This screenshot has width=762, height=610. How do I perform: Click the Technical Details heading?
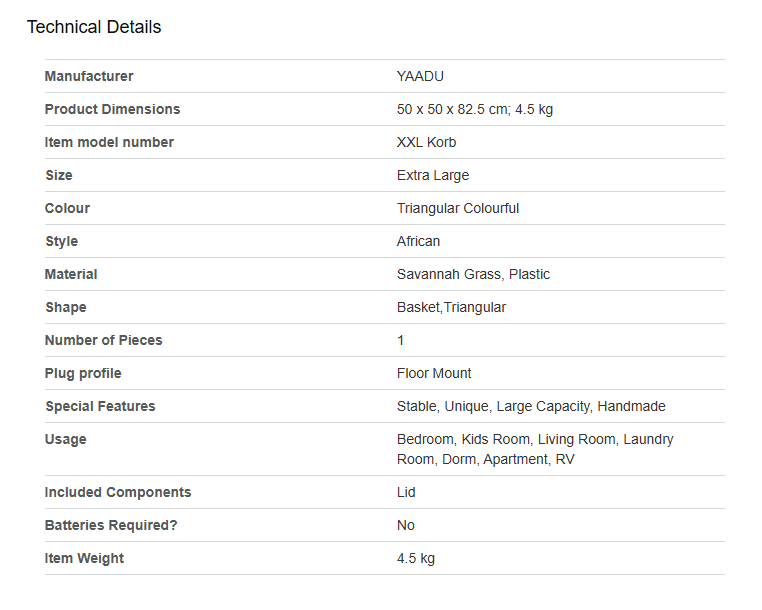(94, 27)
